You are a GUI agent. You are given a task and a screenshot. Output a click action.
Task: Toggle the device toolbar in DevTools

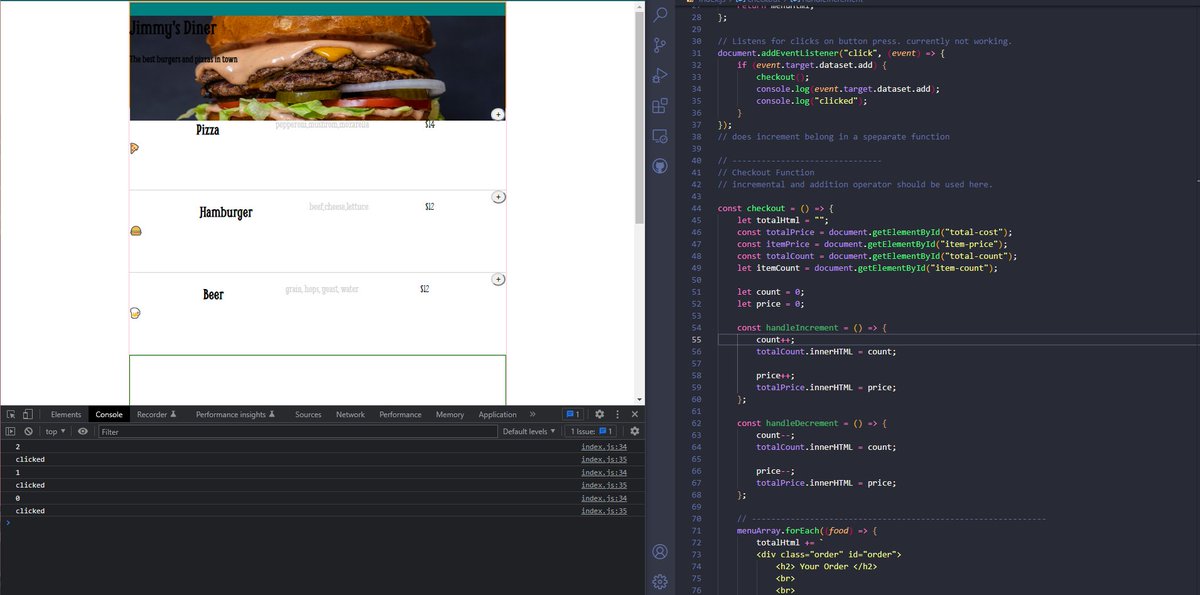click(27, 414)
